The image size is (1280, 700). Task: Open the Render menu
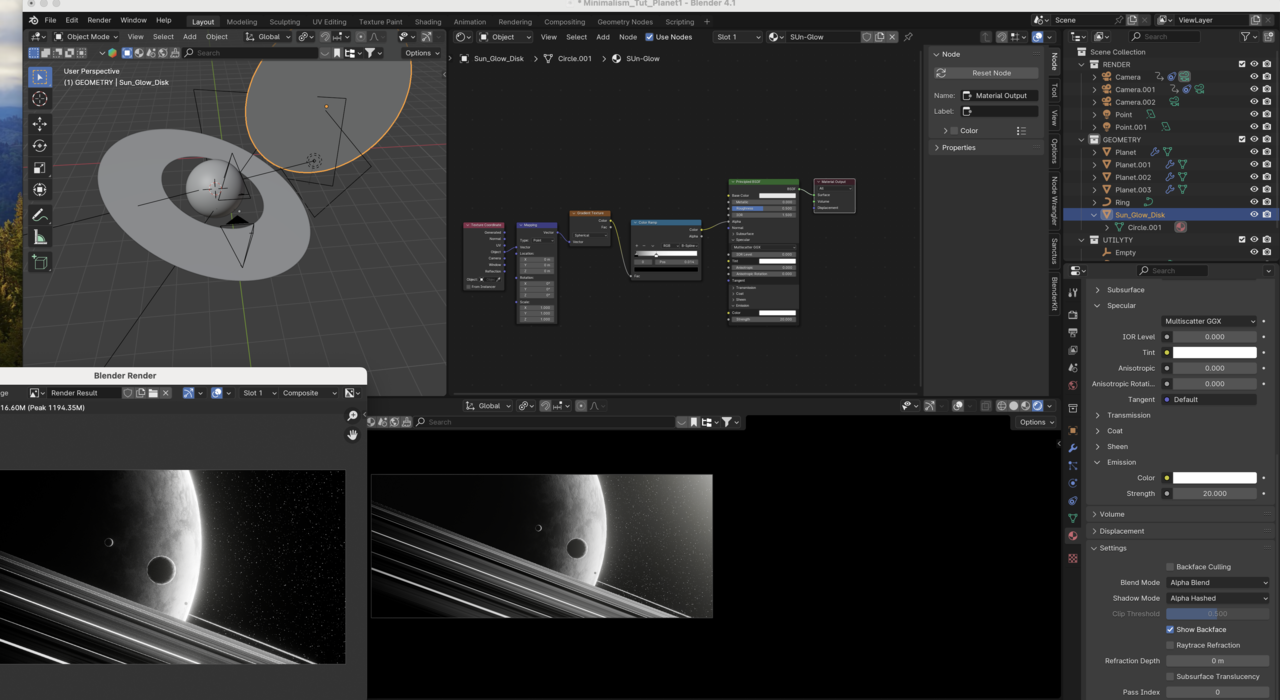[x=99, y=20]
